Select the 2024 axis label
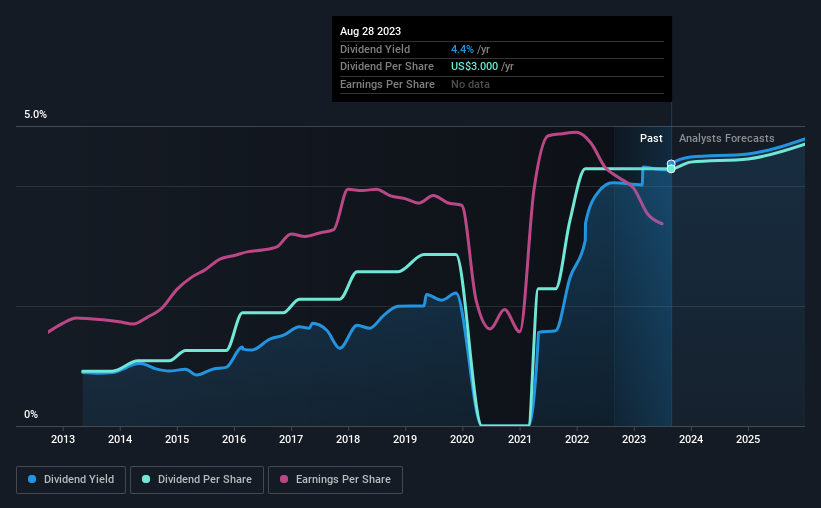821x508 pixels. [691, 439]
